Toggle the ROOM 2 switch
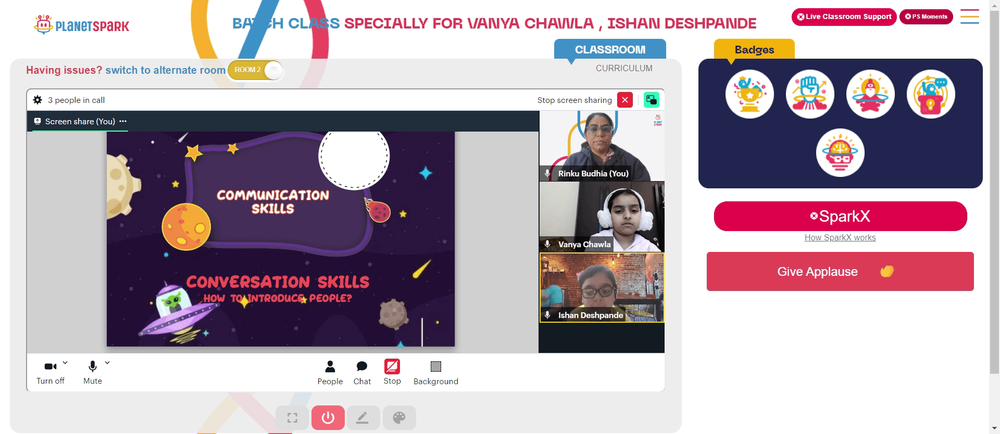This screenshot has width=1000, height=434. [x=255, y=70]
